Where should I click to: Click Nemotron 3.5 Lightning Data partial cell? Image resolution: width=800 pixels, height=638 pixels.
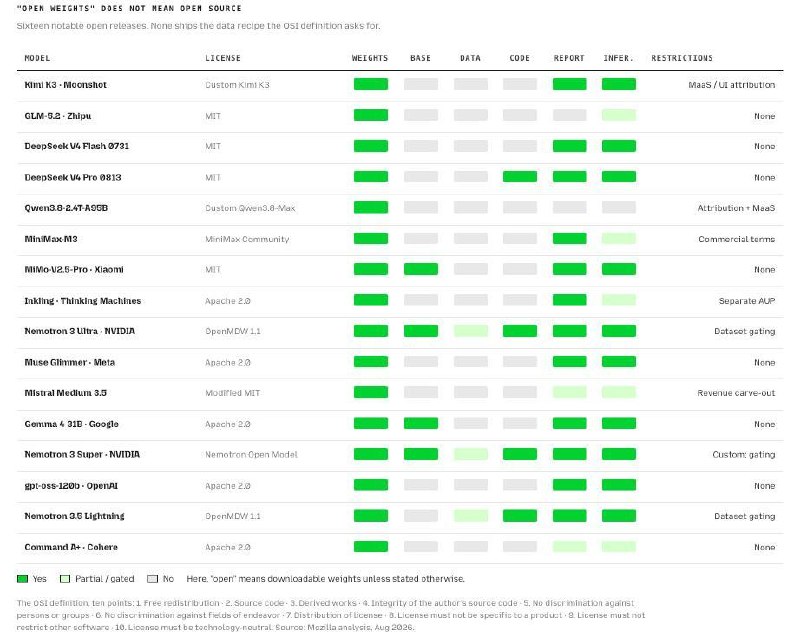[471, 516]
